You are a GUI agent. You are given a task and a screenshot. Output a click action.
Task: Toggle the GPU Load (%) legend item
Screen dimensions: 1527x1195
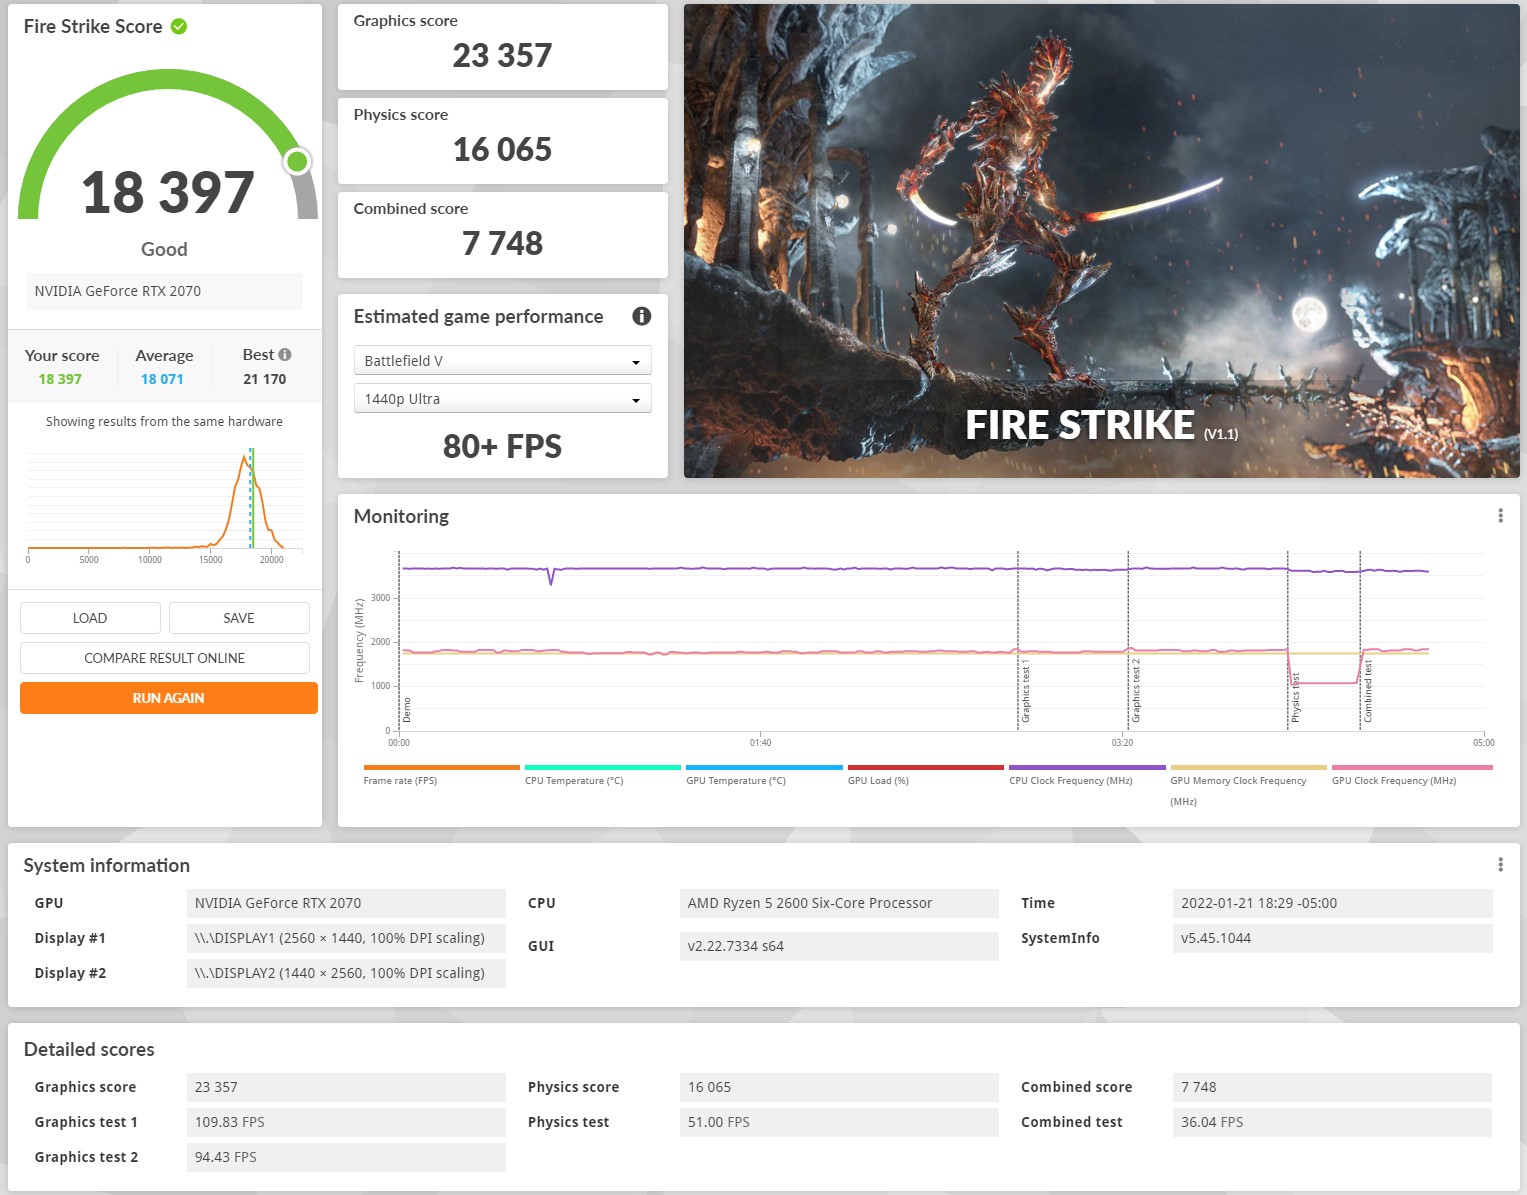point(925,775)
